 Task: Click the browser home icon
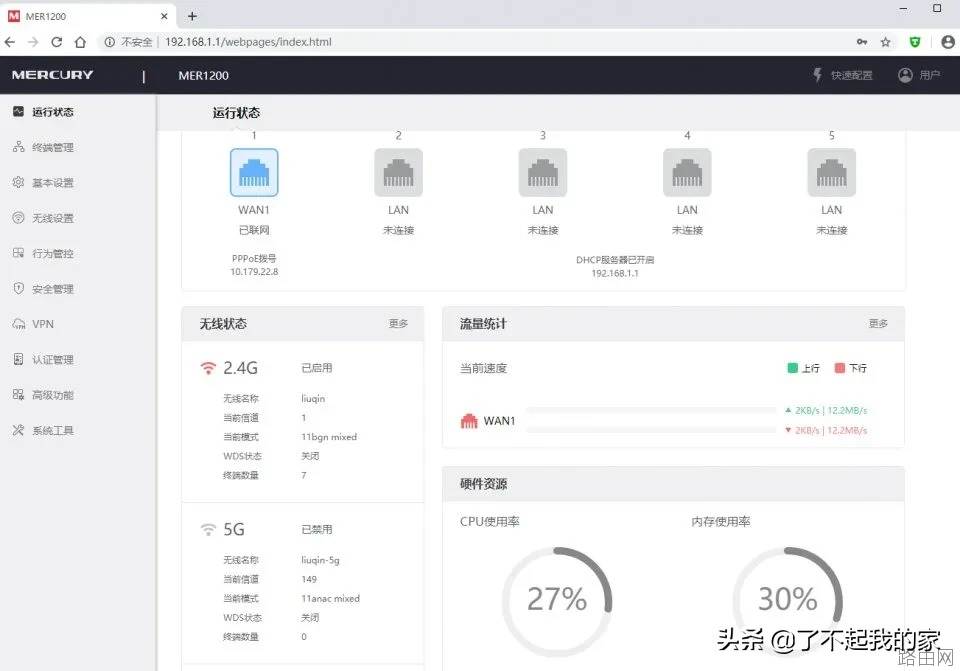coord(80,42)
